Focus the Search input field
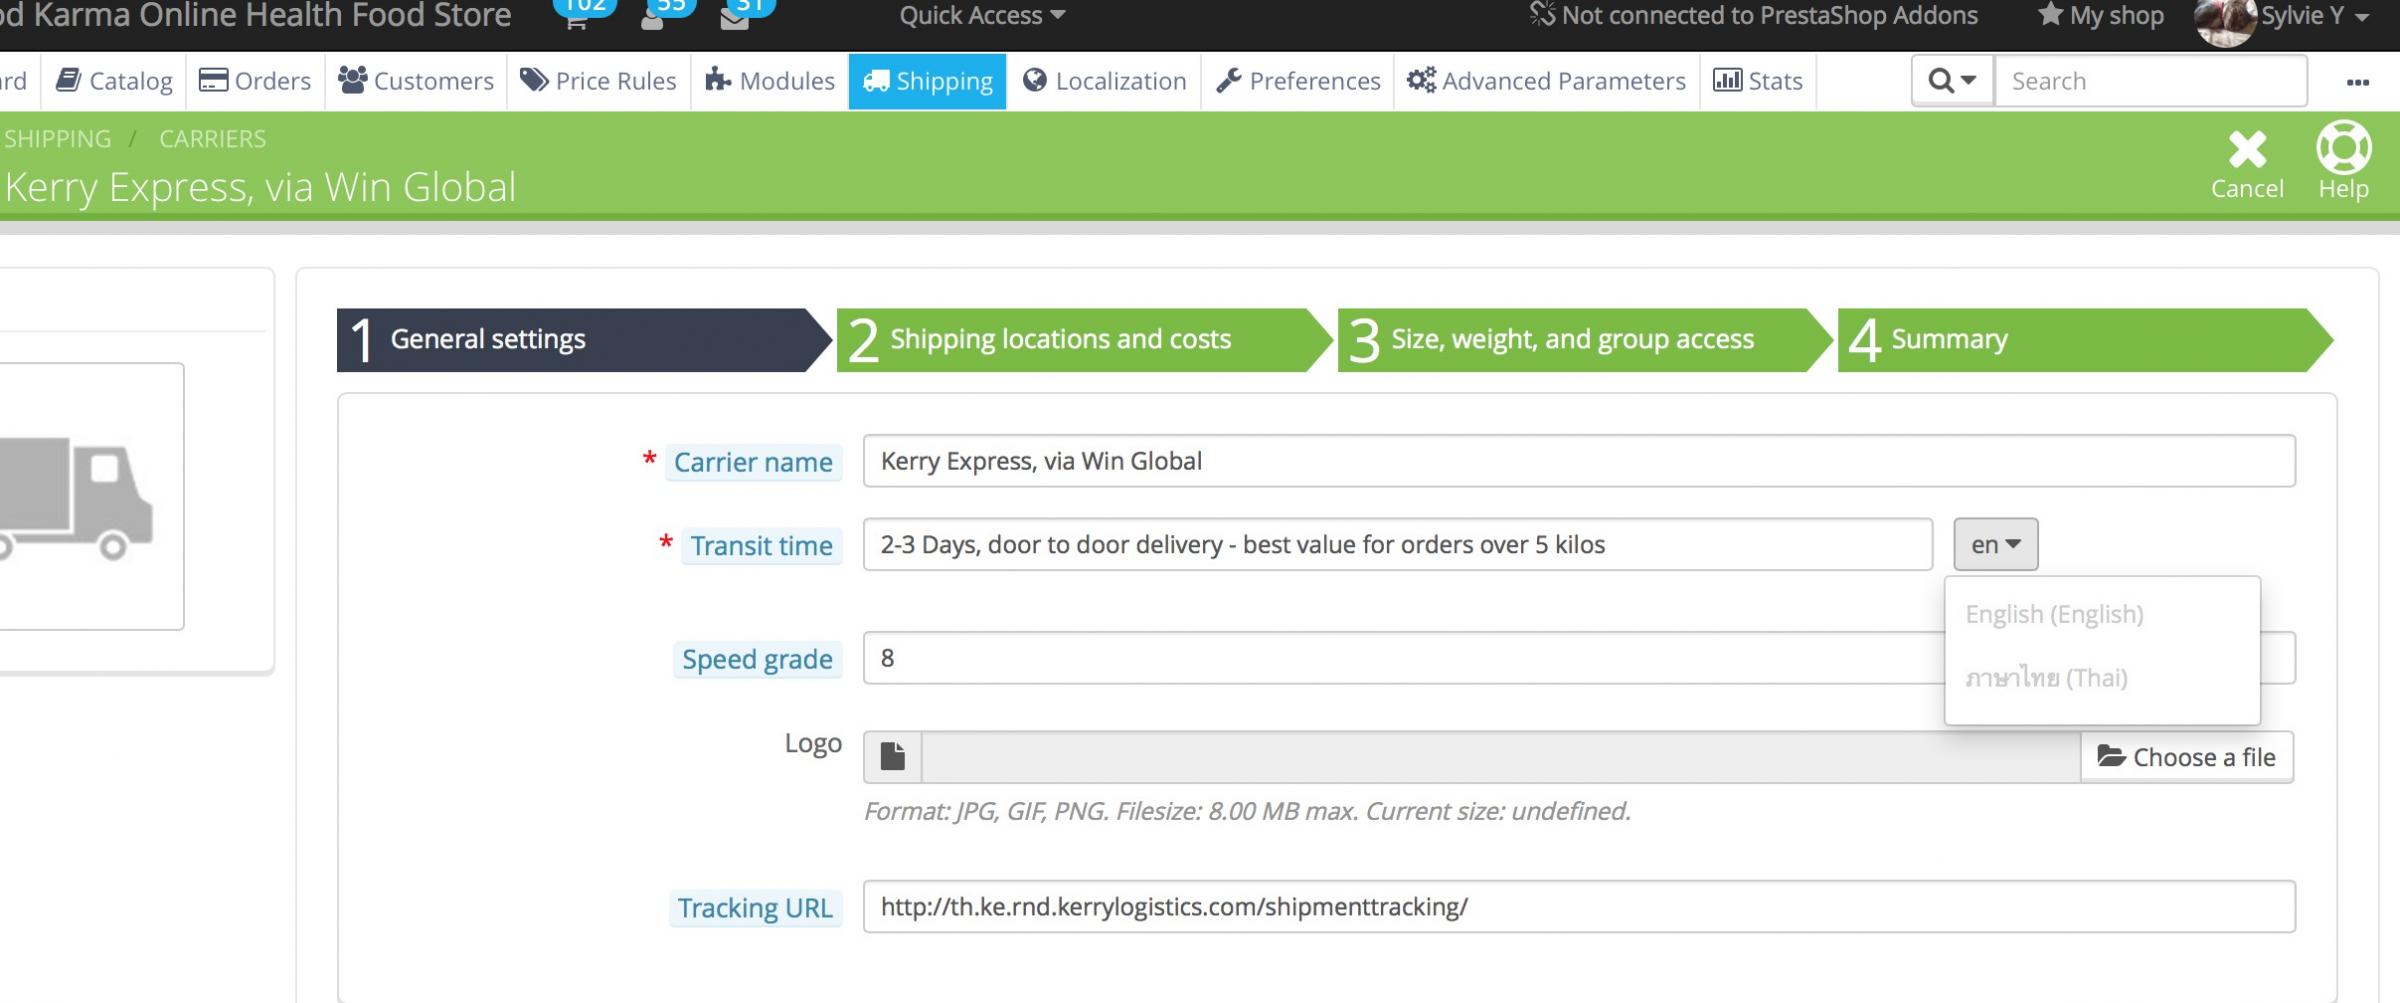The width and height of the screenshot is (2400, 1003). click(2151, 81)
